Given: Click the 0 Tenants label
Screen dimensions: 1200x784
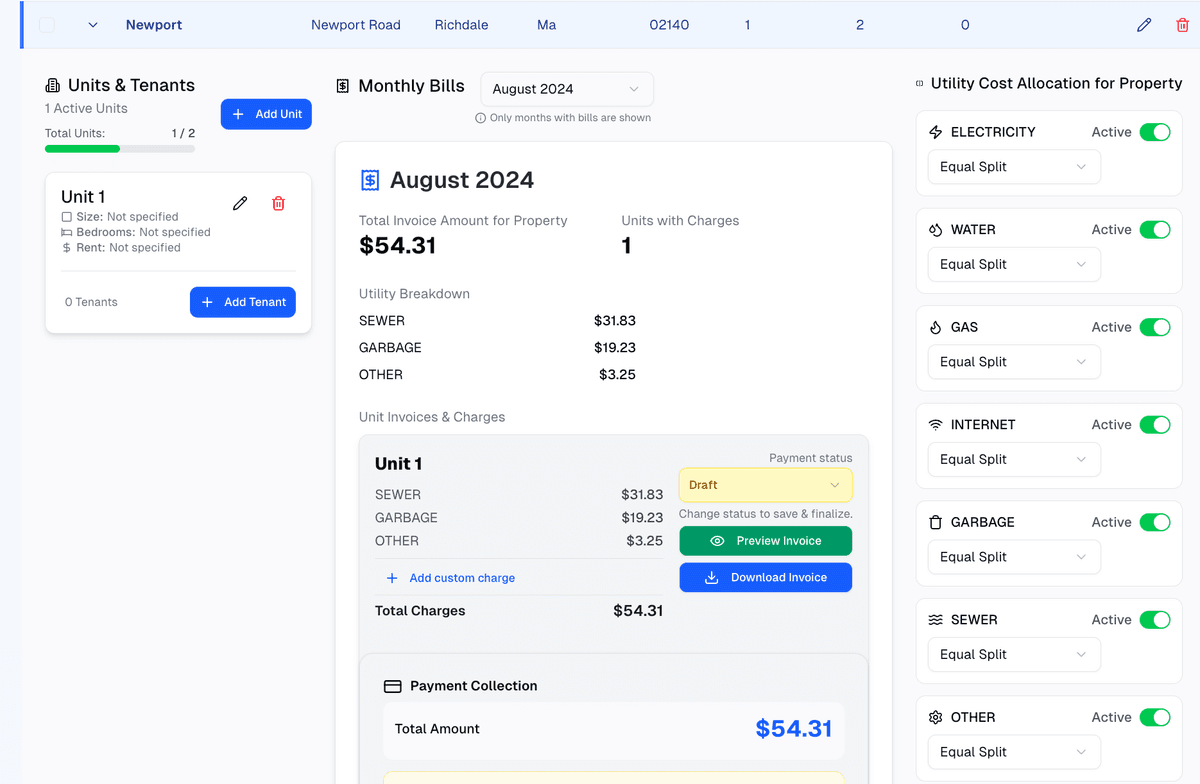Looking at the screenshot, I should [91, 302].
